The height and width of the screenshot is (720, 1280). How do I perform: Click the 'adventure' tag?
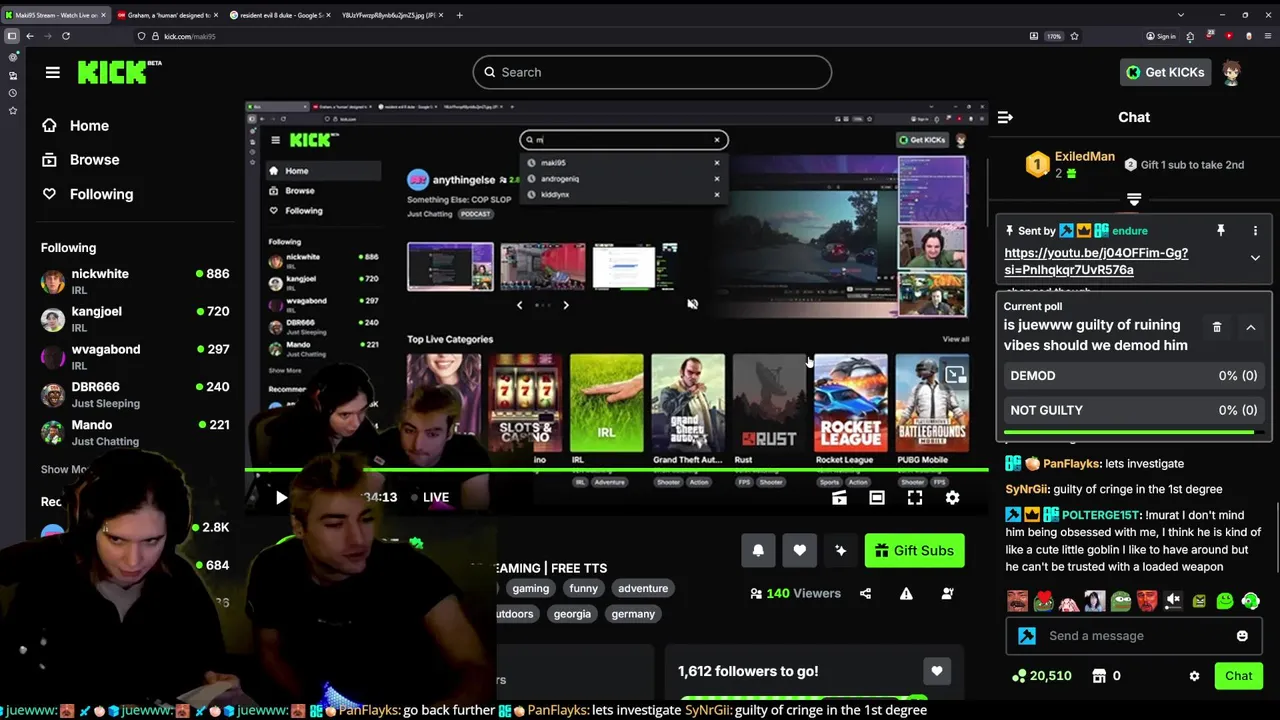(643, 589)
